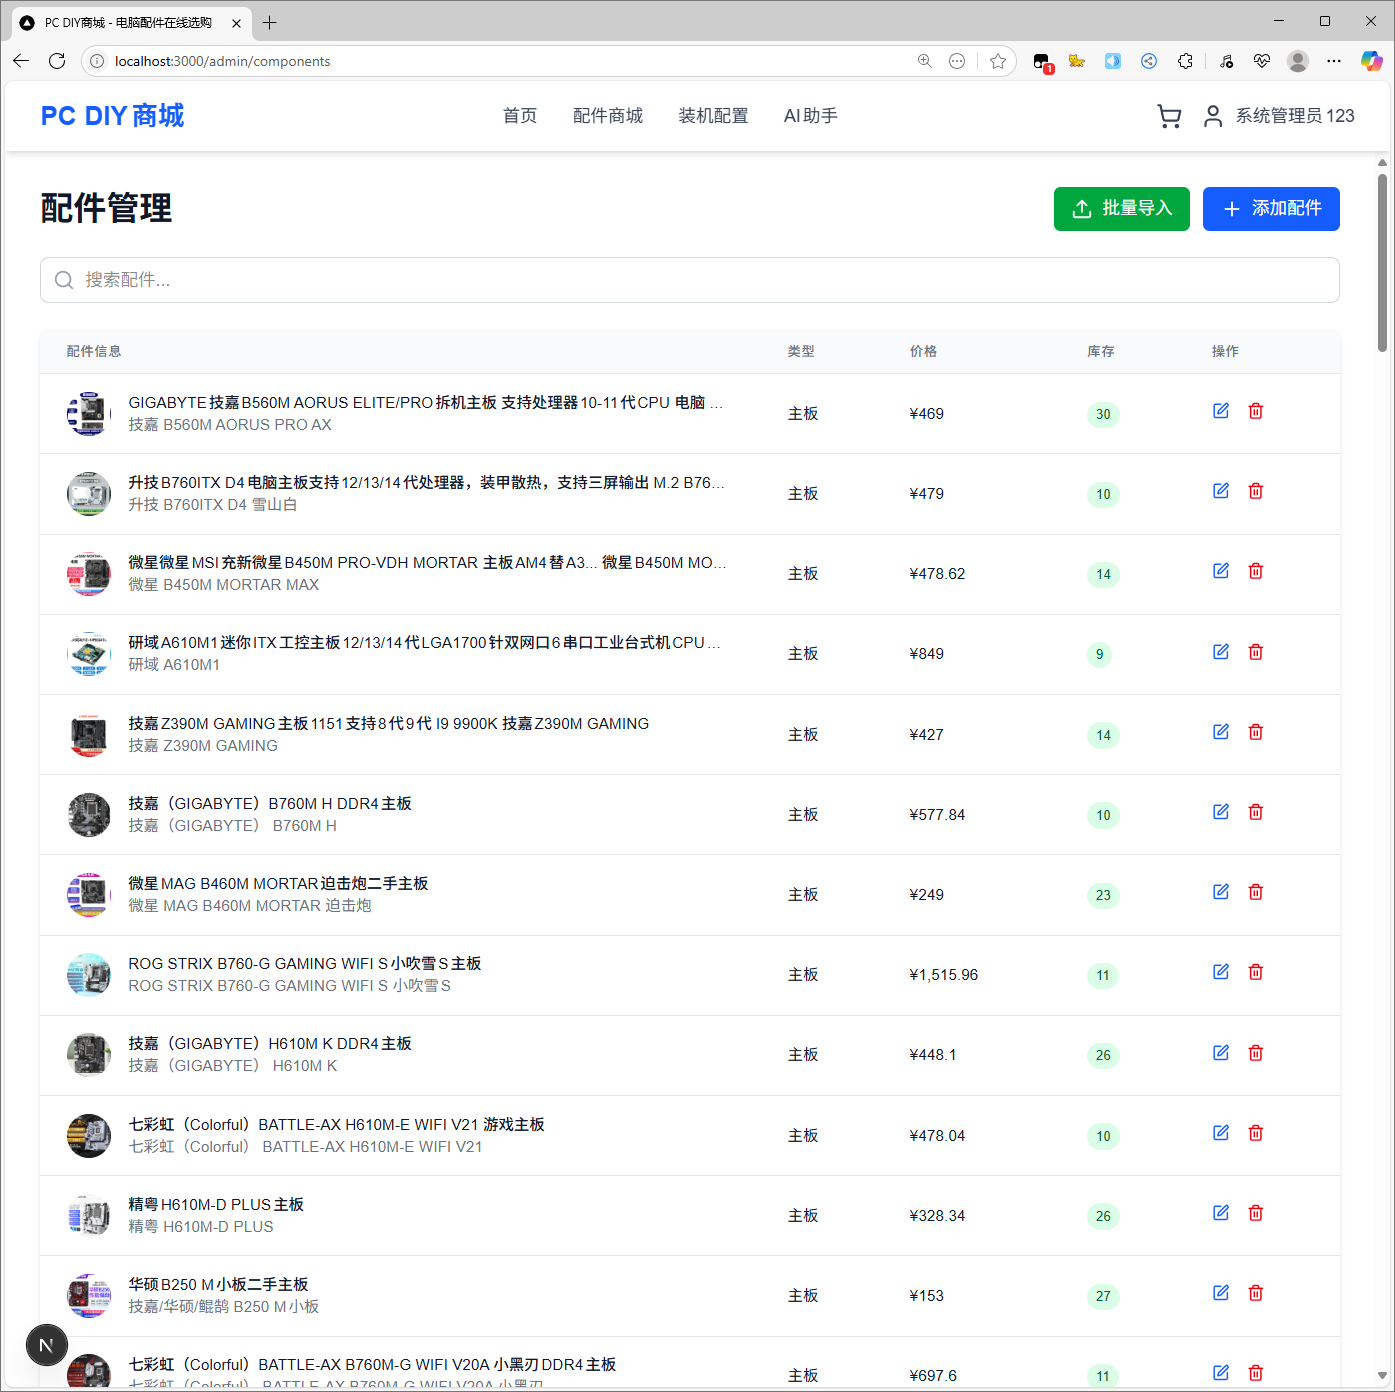Click thumbnail of 微星 MAG B460M MORTAR
Image resolution: width=1395 pixels, height=1392 pixels.
pos(89,895)
